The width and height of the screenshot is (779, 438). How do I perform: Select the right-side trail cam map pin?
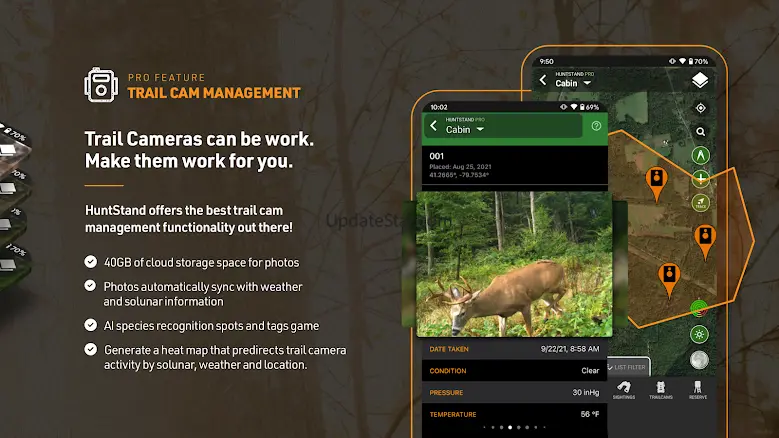click(x=705, y=242)
